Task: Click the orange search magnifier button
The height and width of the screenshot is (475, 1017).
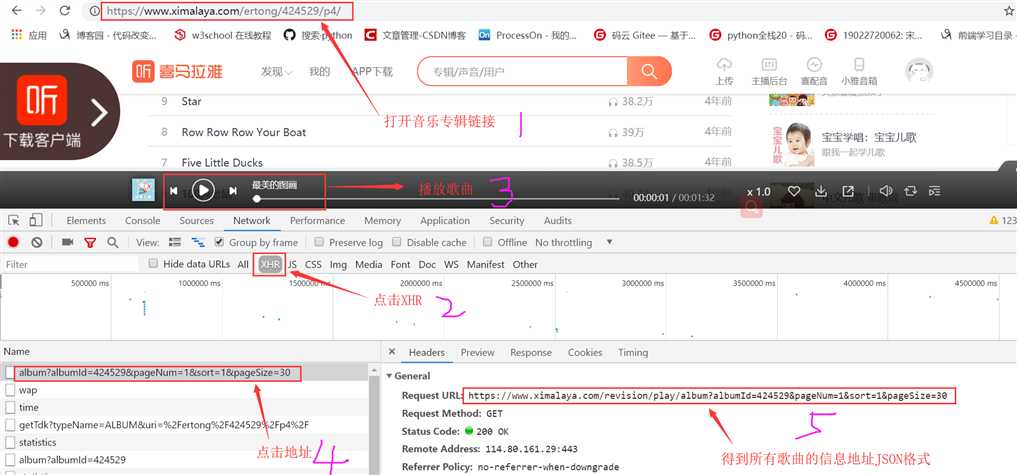Action: click(x=649, y=71)
